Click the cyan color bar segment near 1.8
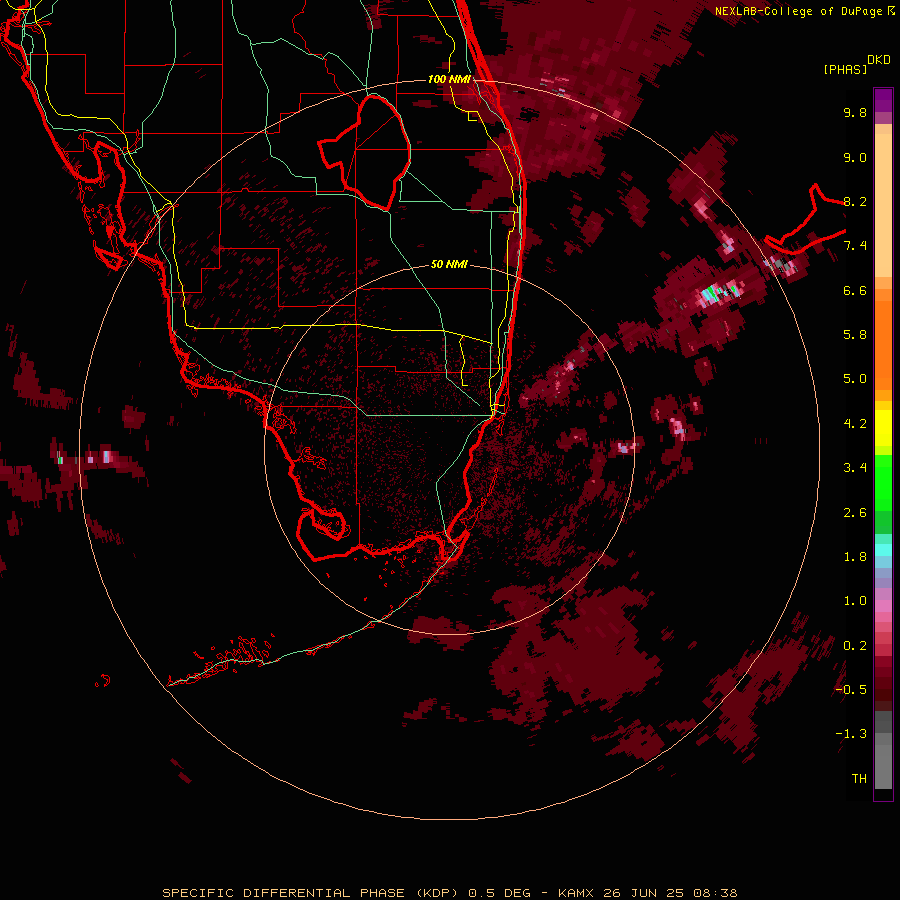Image resolution: width=900 pixels, height=900 pixels. coord(883,550)
